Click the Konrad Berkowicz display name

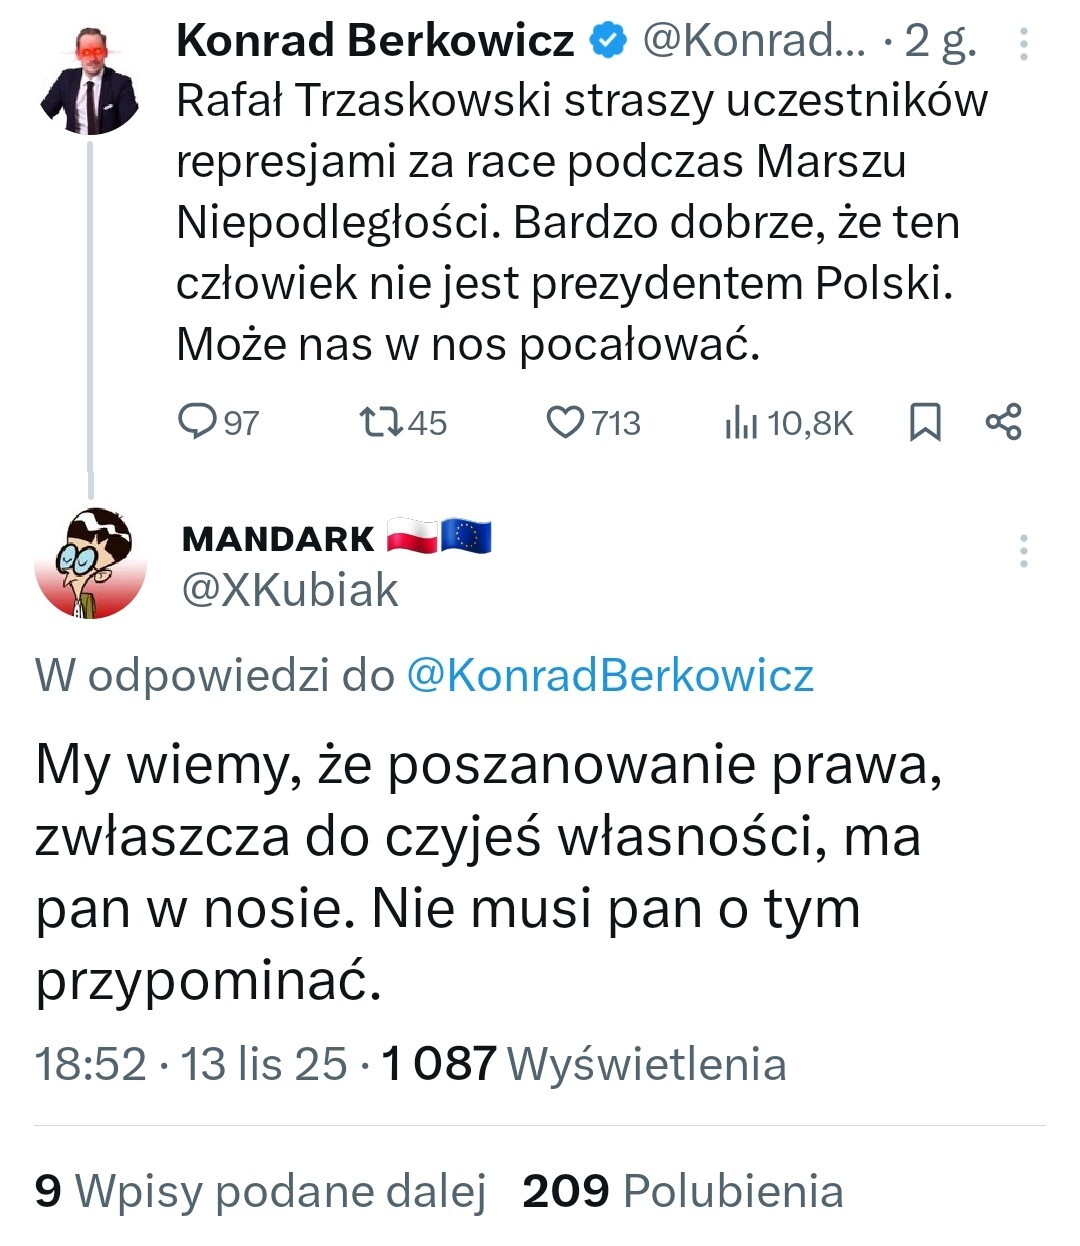tap(375, 41)
